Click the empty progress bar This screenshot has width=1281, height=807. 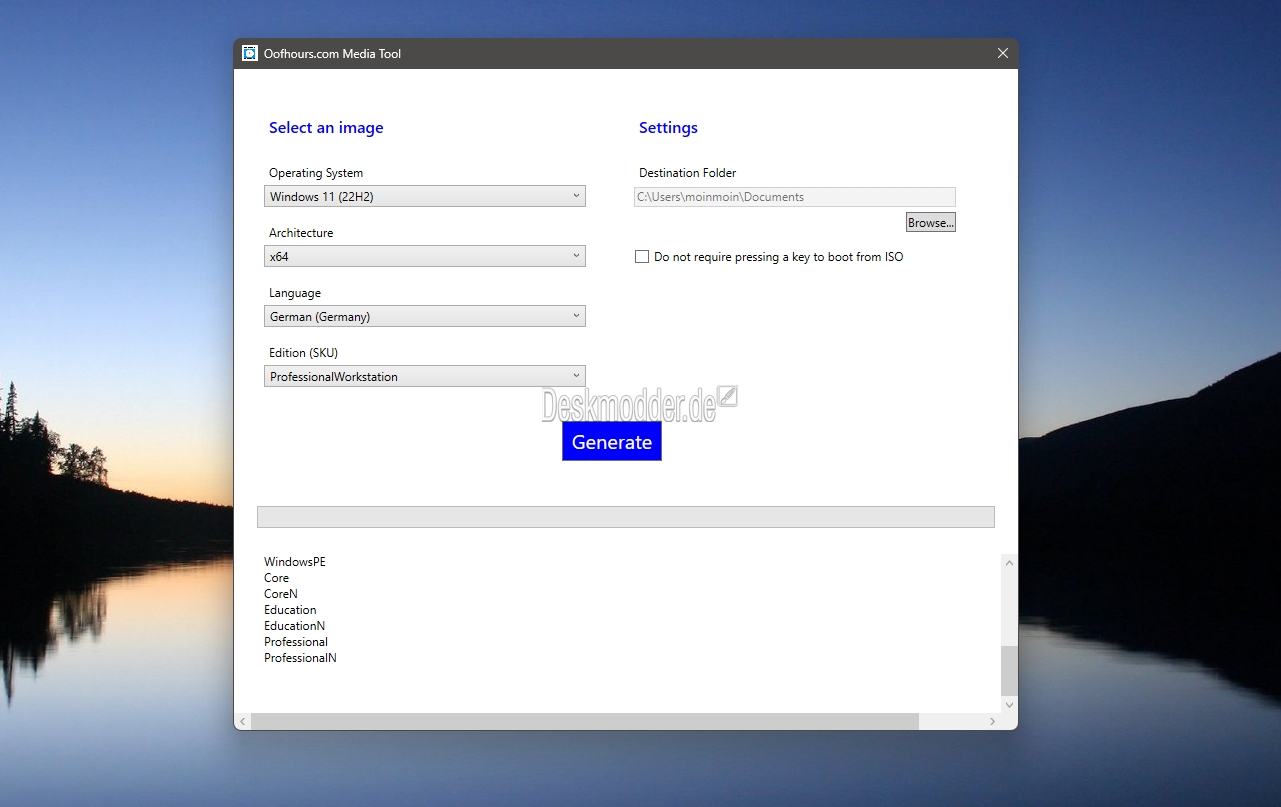pos(626,516)
